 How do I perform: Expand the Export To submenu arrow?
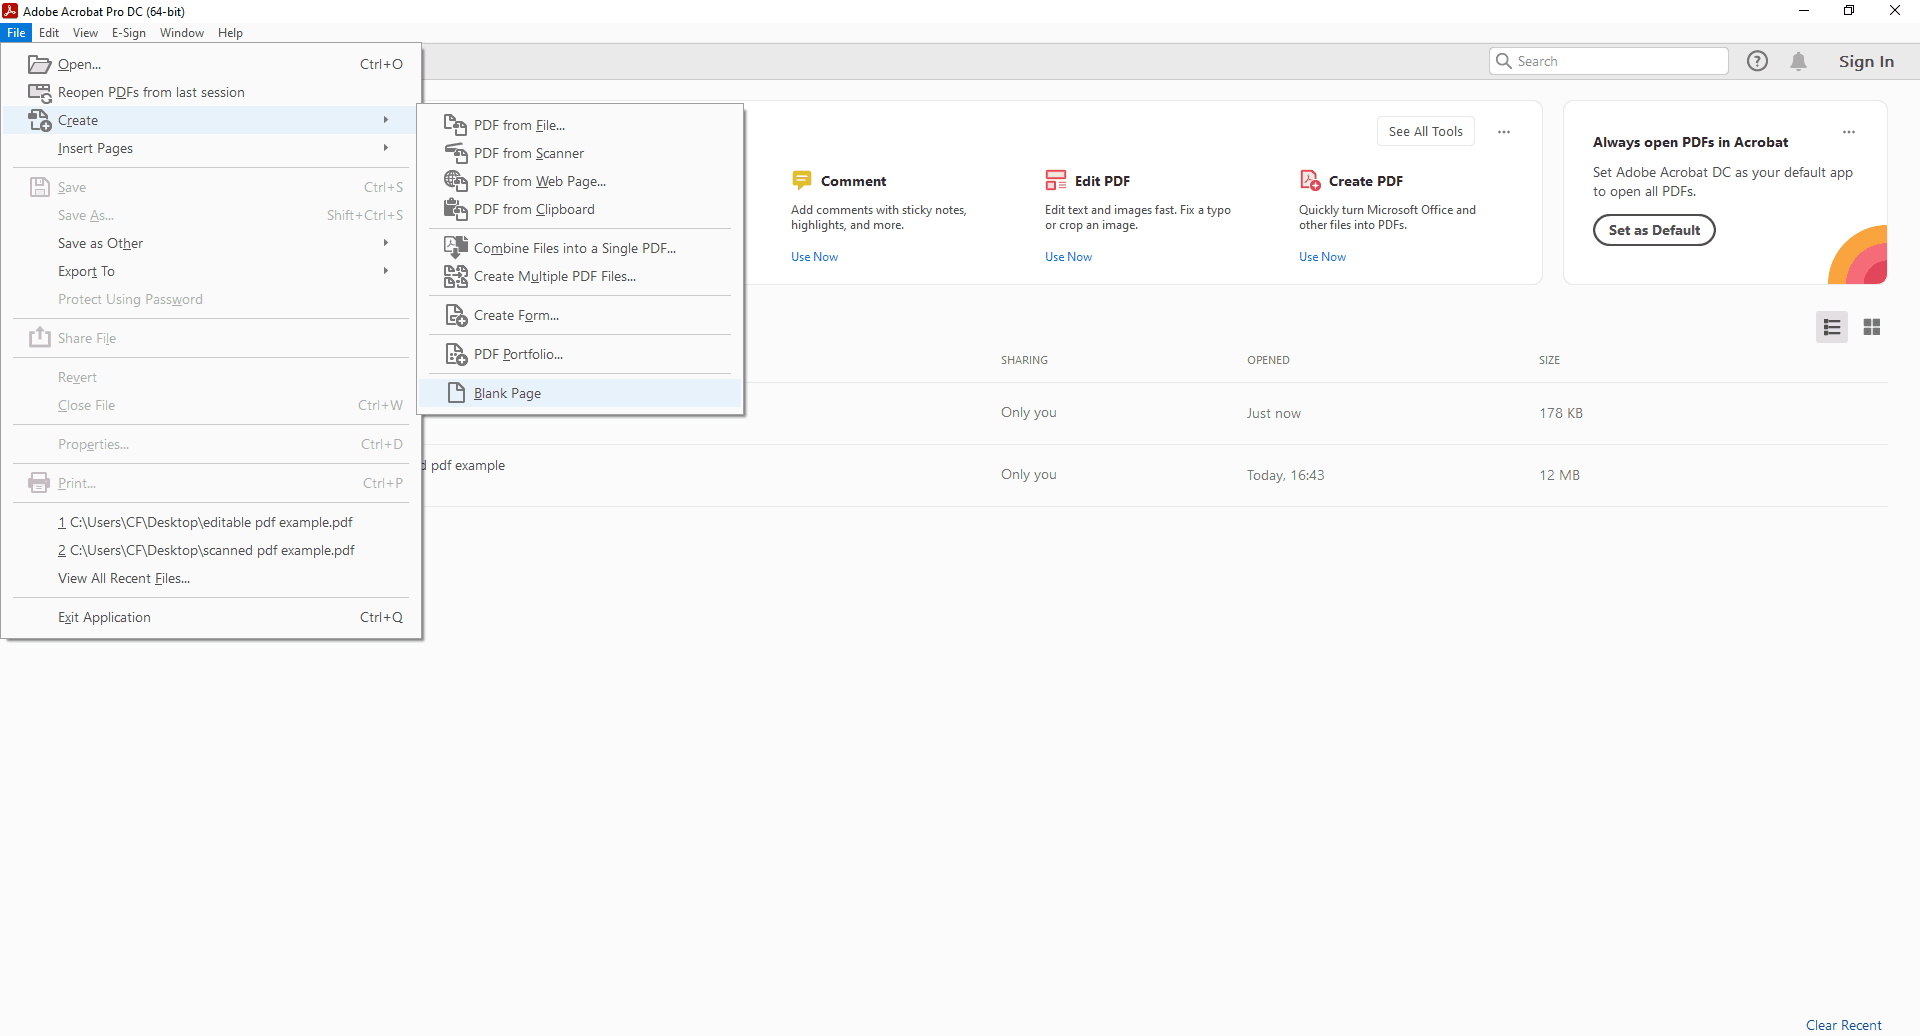click(x=386, y=271)
